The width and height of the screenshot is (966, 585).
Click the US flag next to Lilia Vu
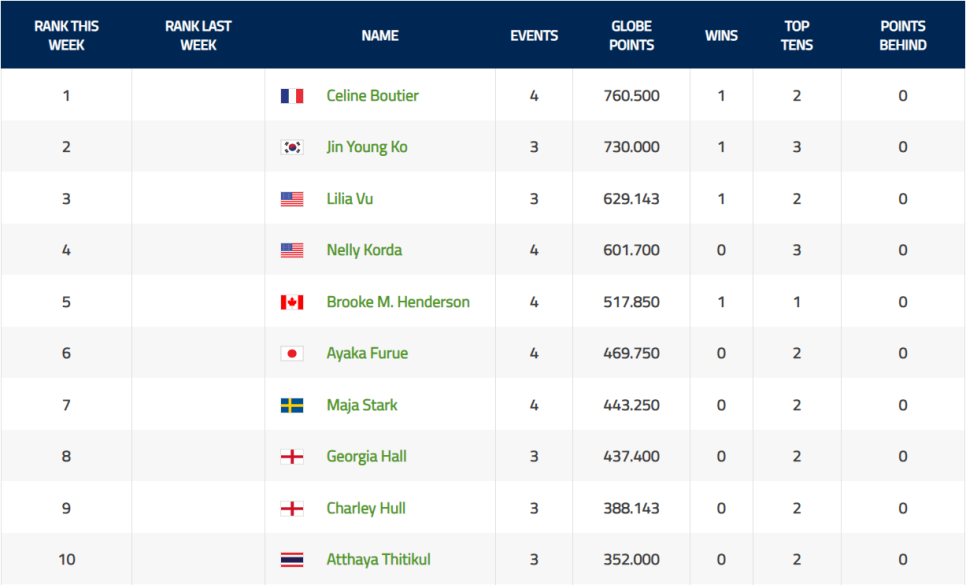click(x=292, y=199)
